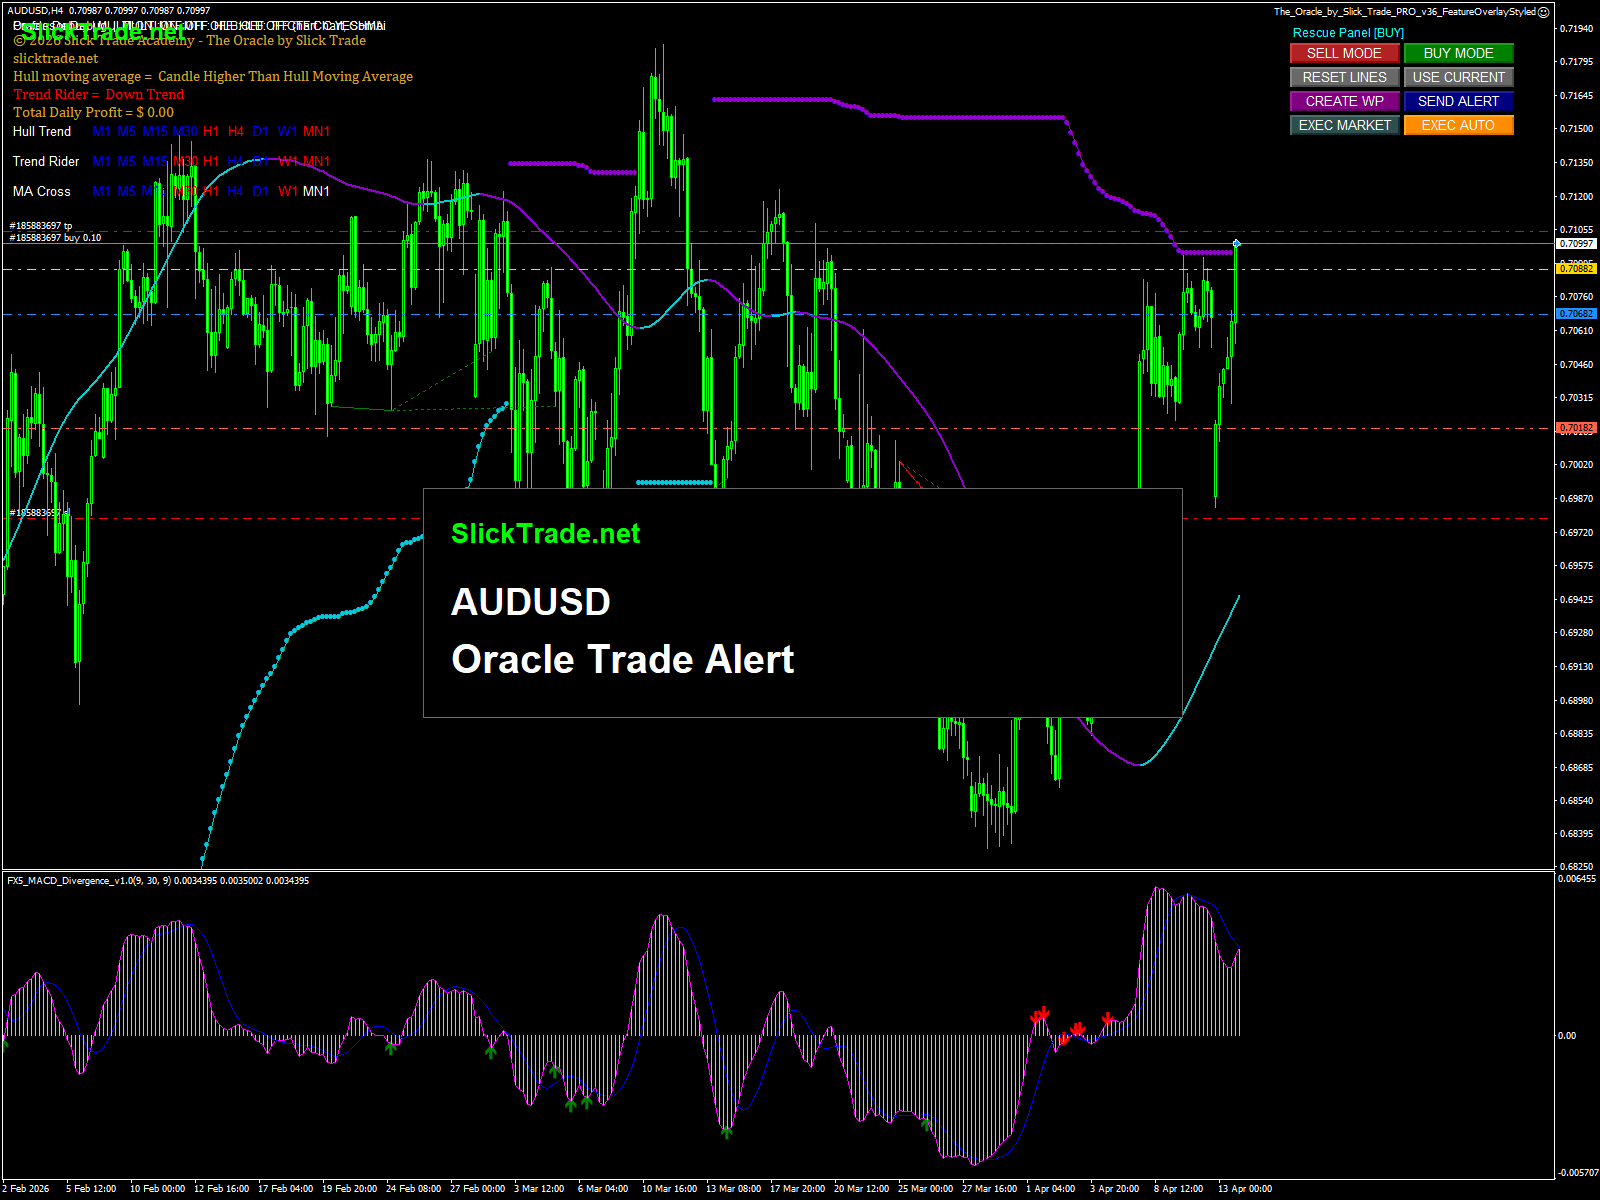Select MN1 in the Hull Trend row

(316, 131)
